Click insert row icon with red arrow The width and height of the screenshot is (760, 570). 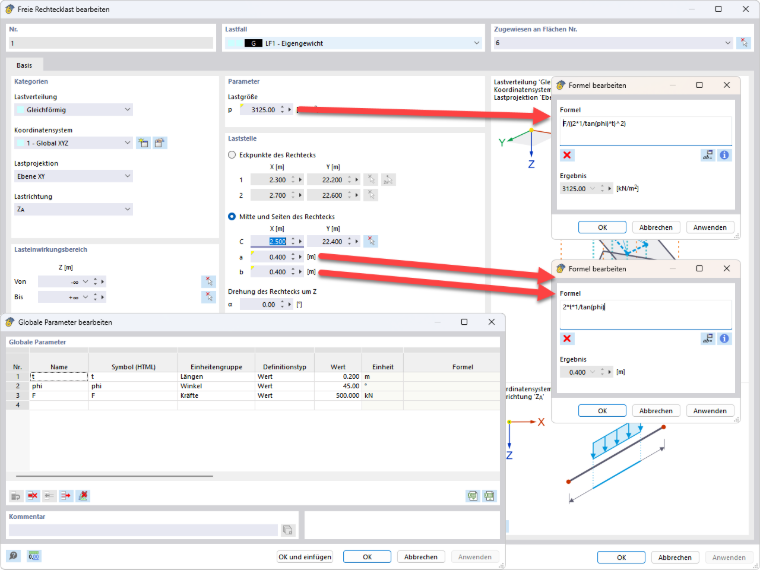click(x=66, y=496)
